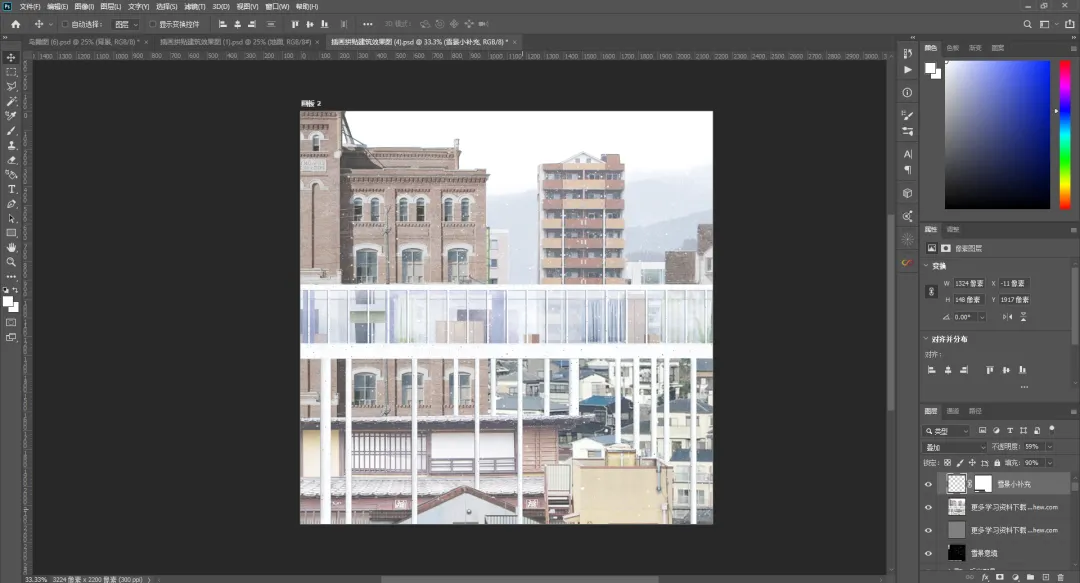The width and height of the screenshot is (1080, 583).
Task: Select the Brush tool
Action: [12, 130]
